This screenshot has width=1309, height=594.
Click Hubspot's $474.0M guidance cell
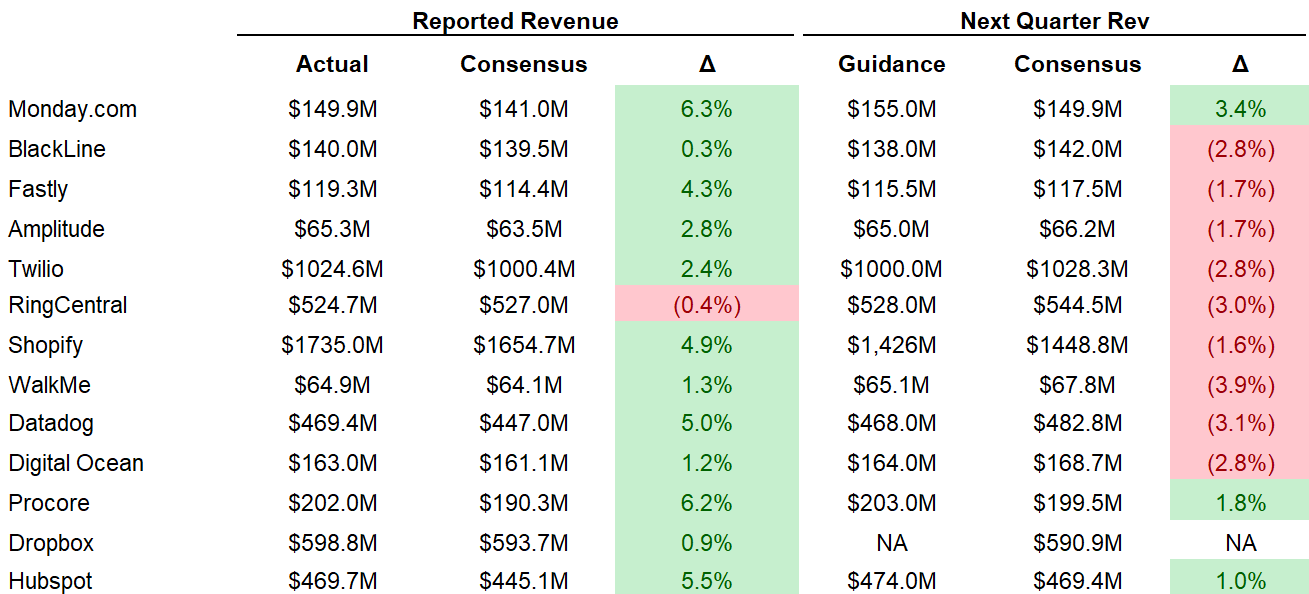891,581
